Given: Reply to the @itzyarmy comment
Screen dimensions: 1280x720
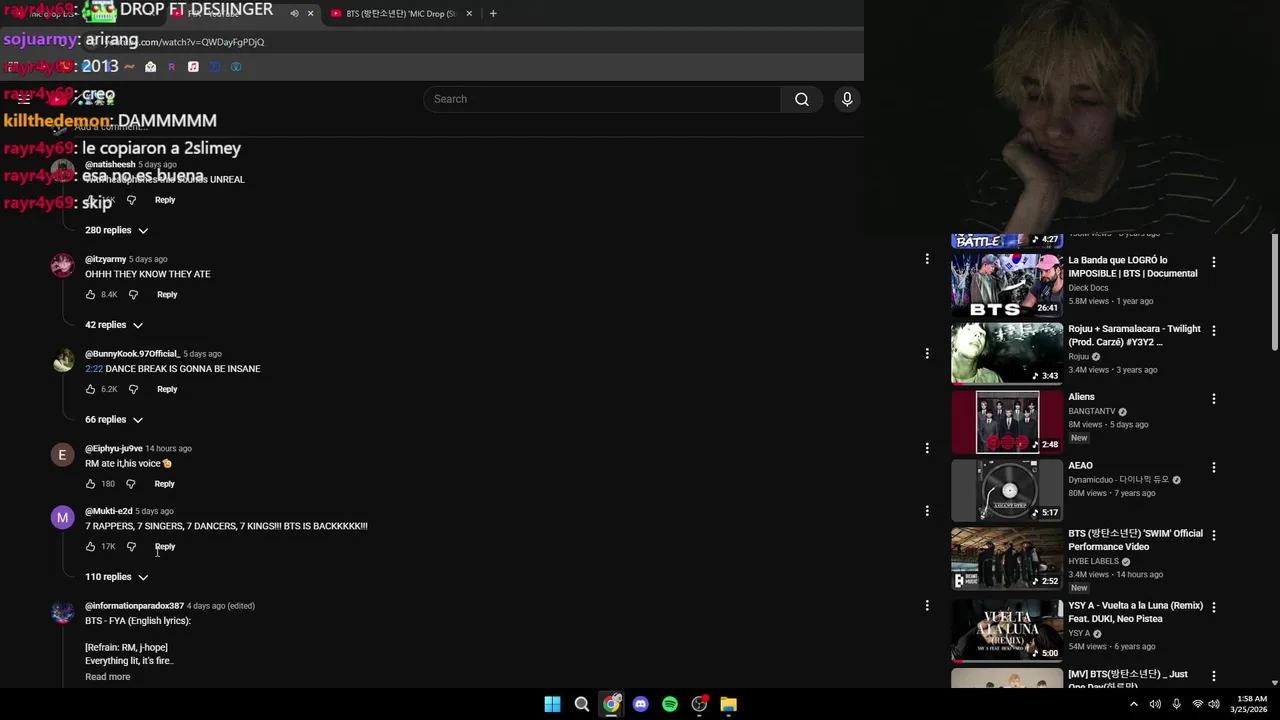Looking at the screenshot, I should tap(167, 295).
